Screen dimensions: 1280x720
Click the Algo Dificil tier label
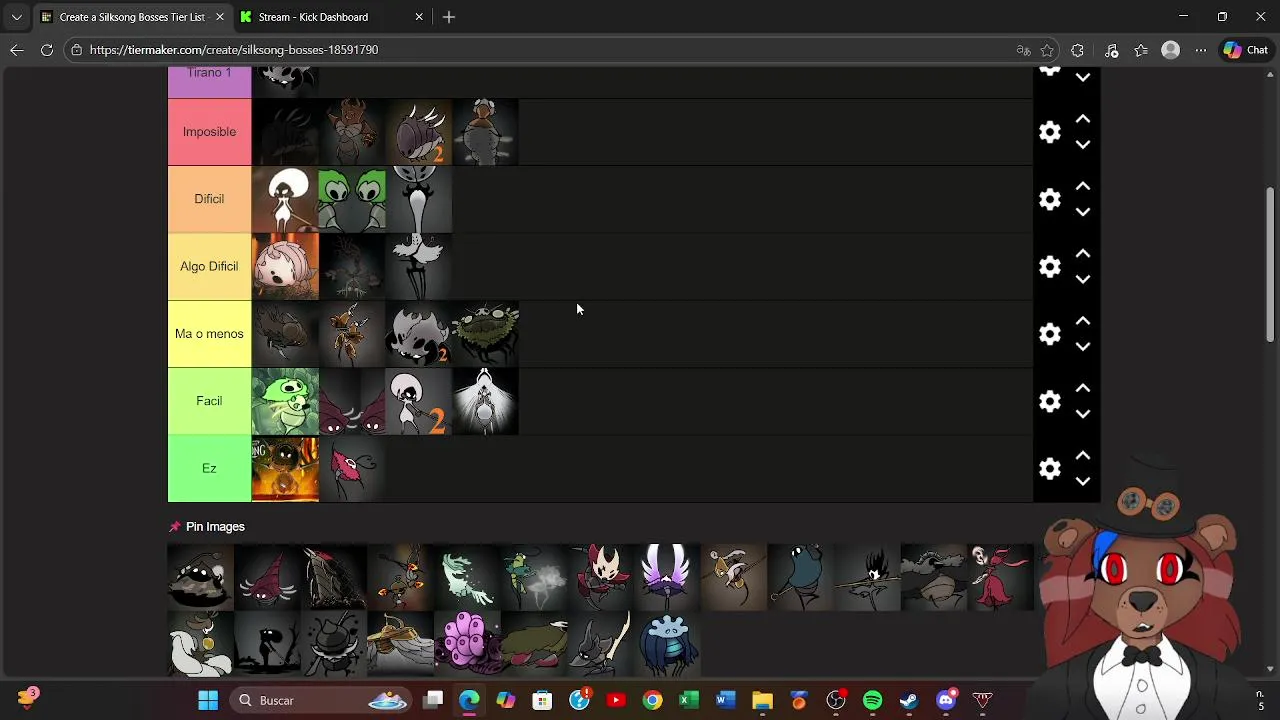(x=209, y=266)
